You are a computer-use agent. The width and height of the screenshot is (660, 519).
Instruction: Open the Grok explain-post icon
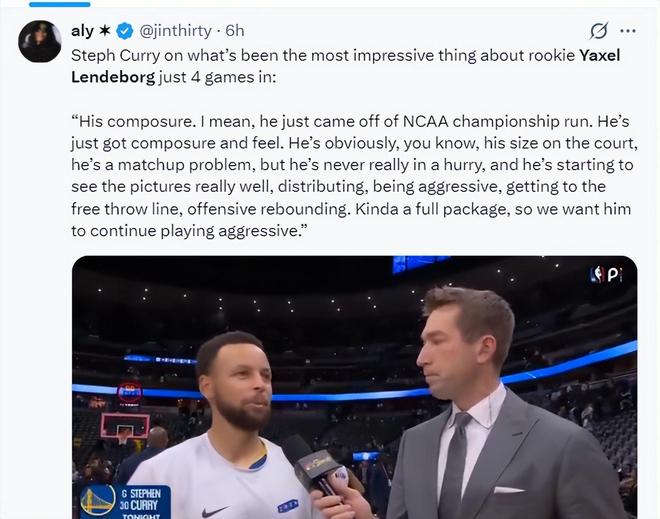click(x=598, y=31)
